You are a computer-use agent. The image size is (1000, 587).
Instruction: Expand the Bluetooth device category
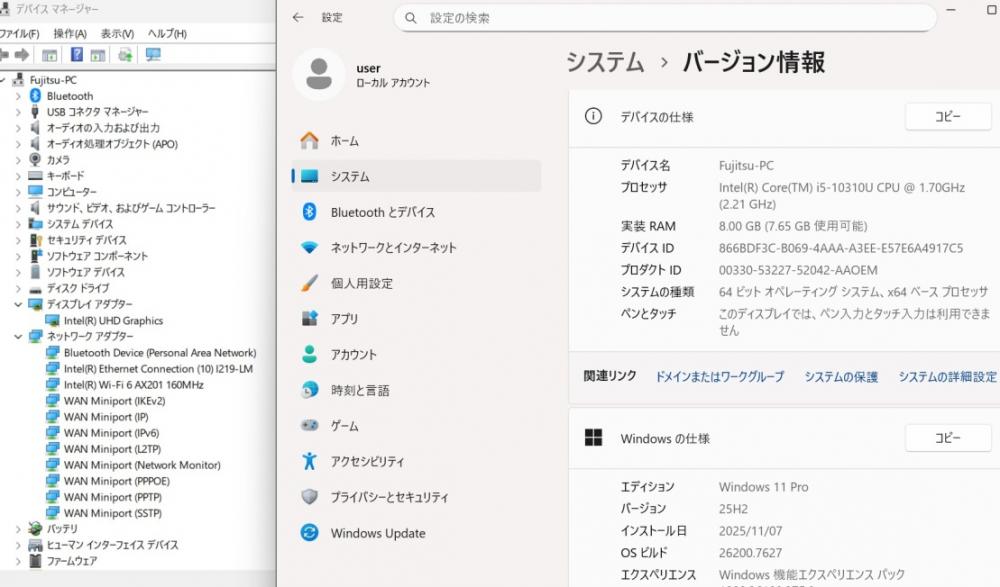(18, 96)
